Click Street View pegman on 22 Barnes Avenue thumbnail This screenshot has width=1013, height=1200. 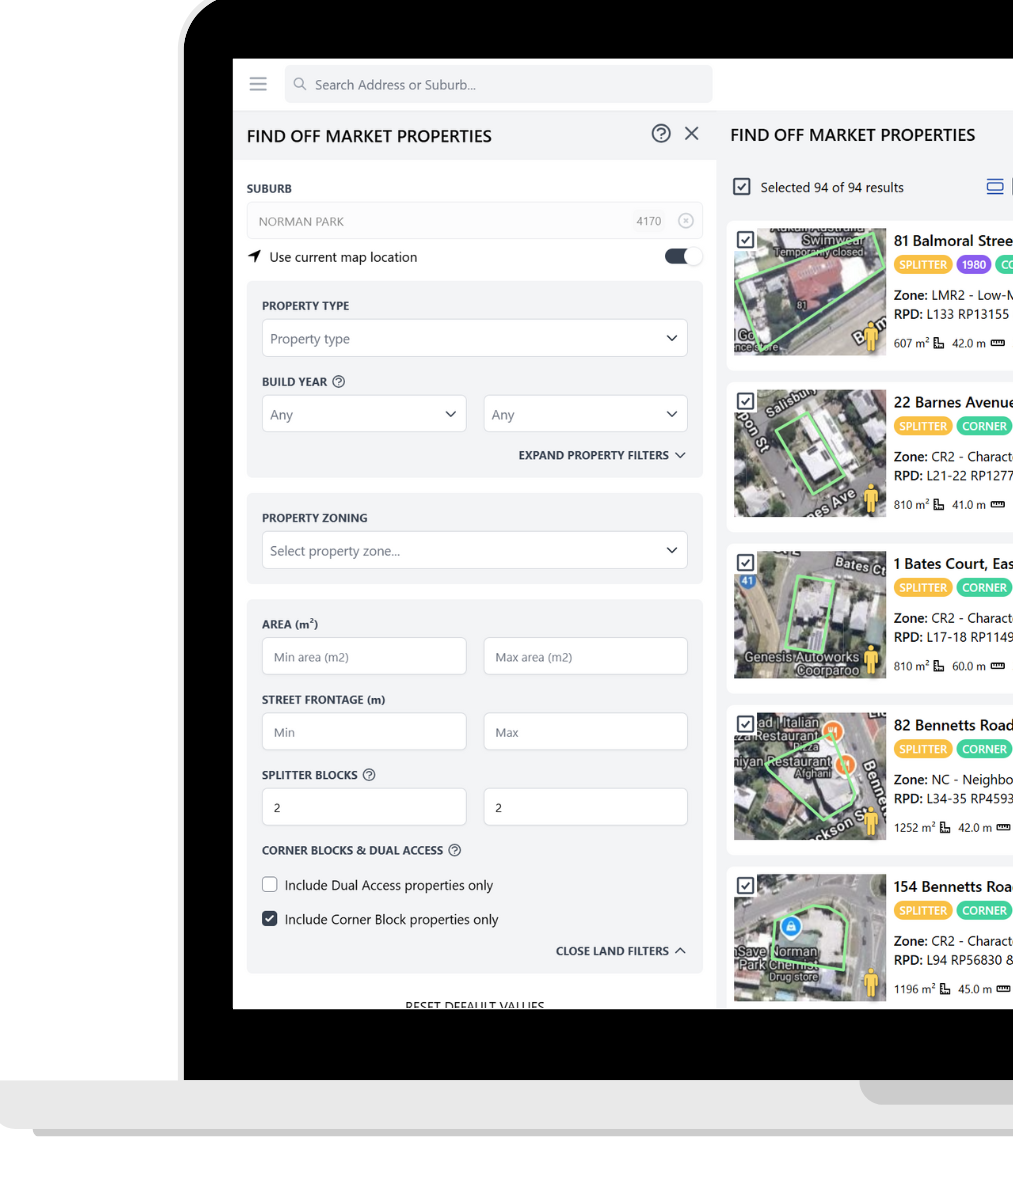[x=871, y=498]
